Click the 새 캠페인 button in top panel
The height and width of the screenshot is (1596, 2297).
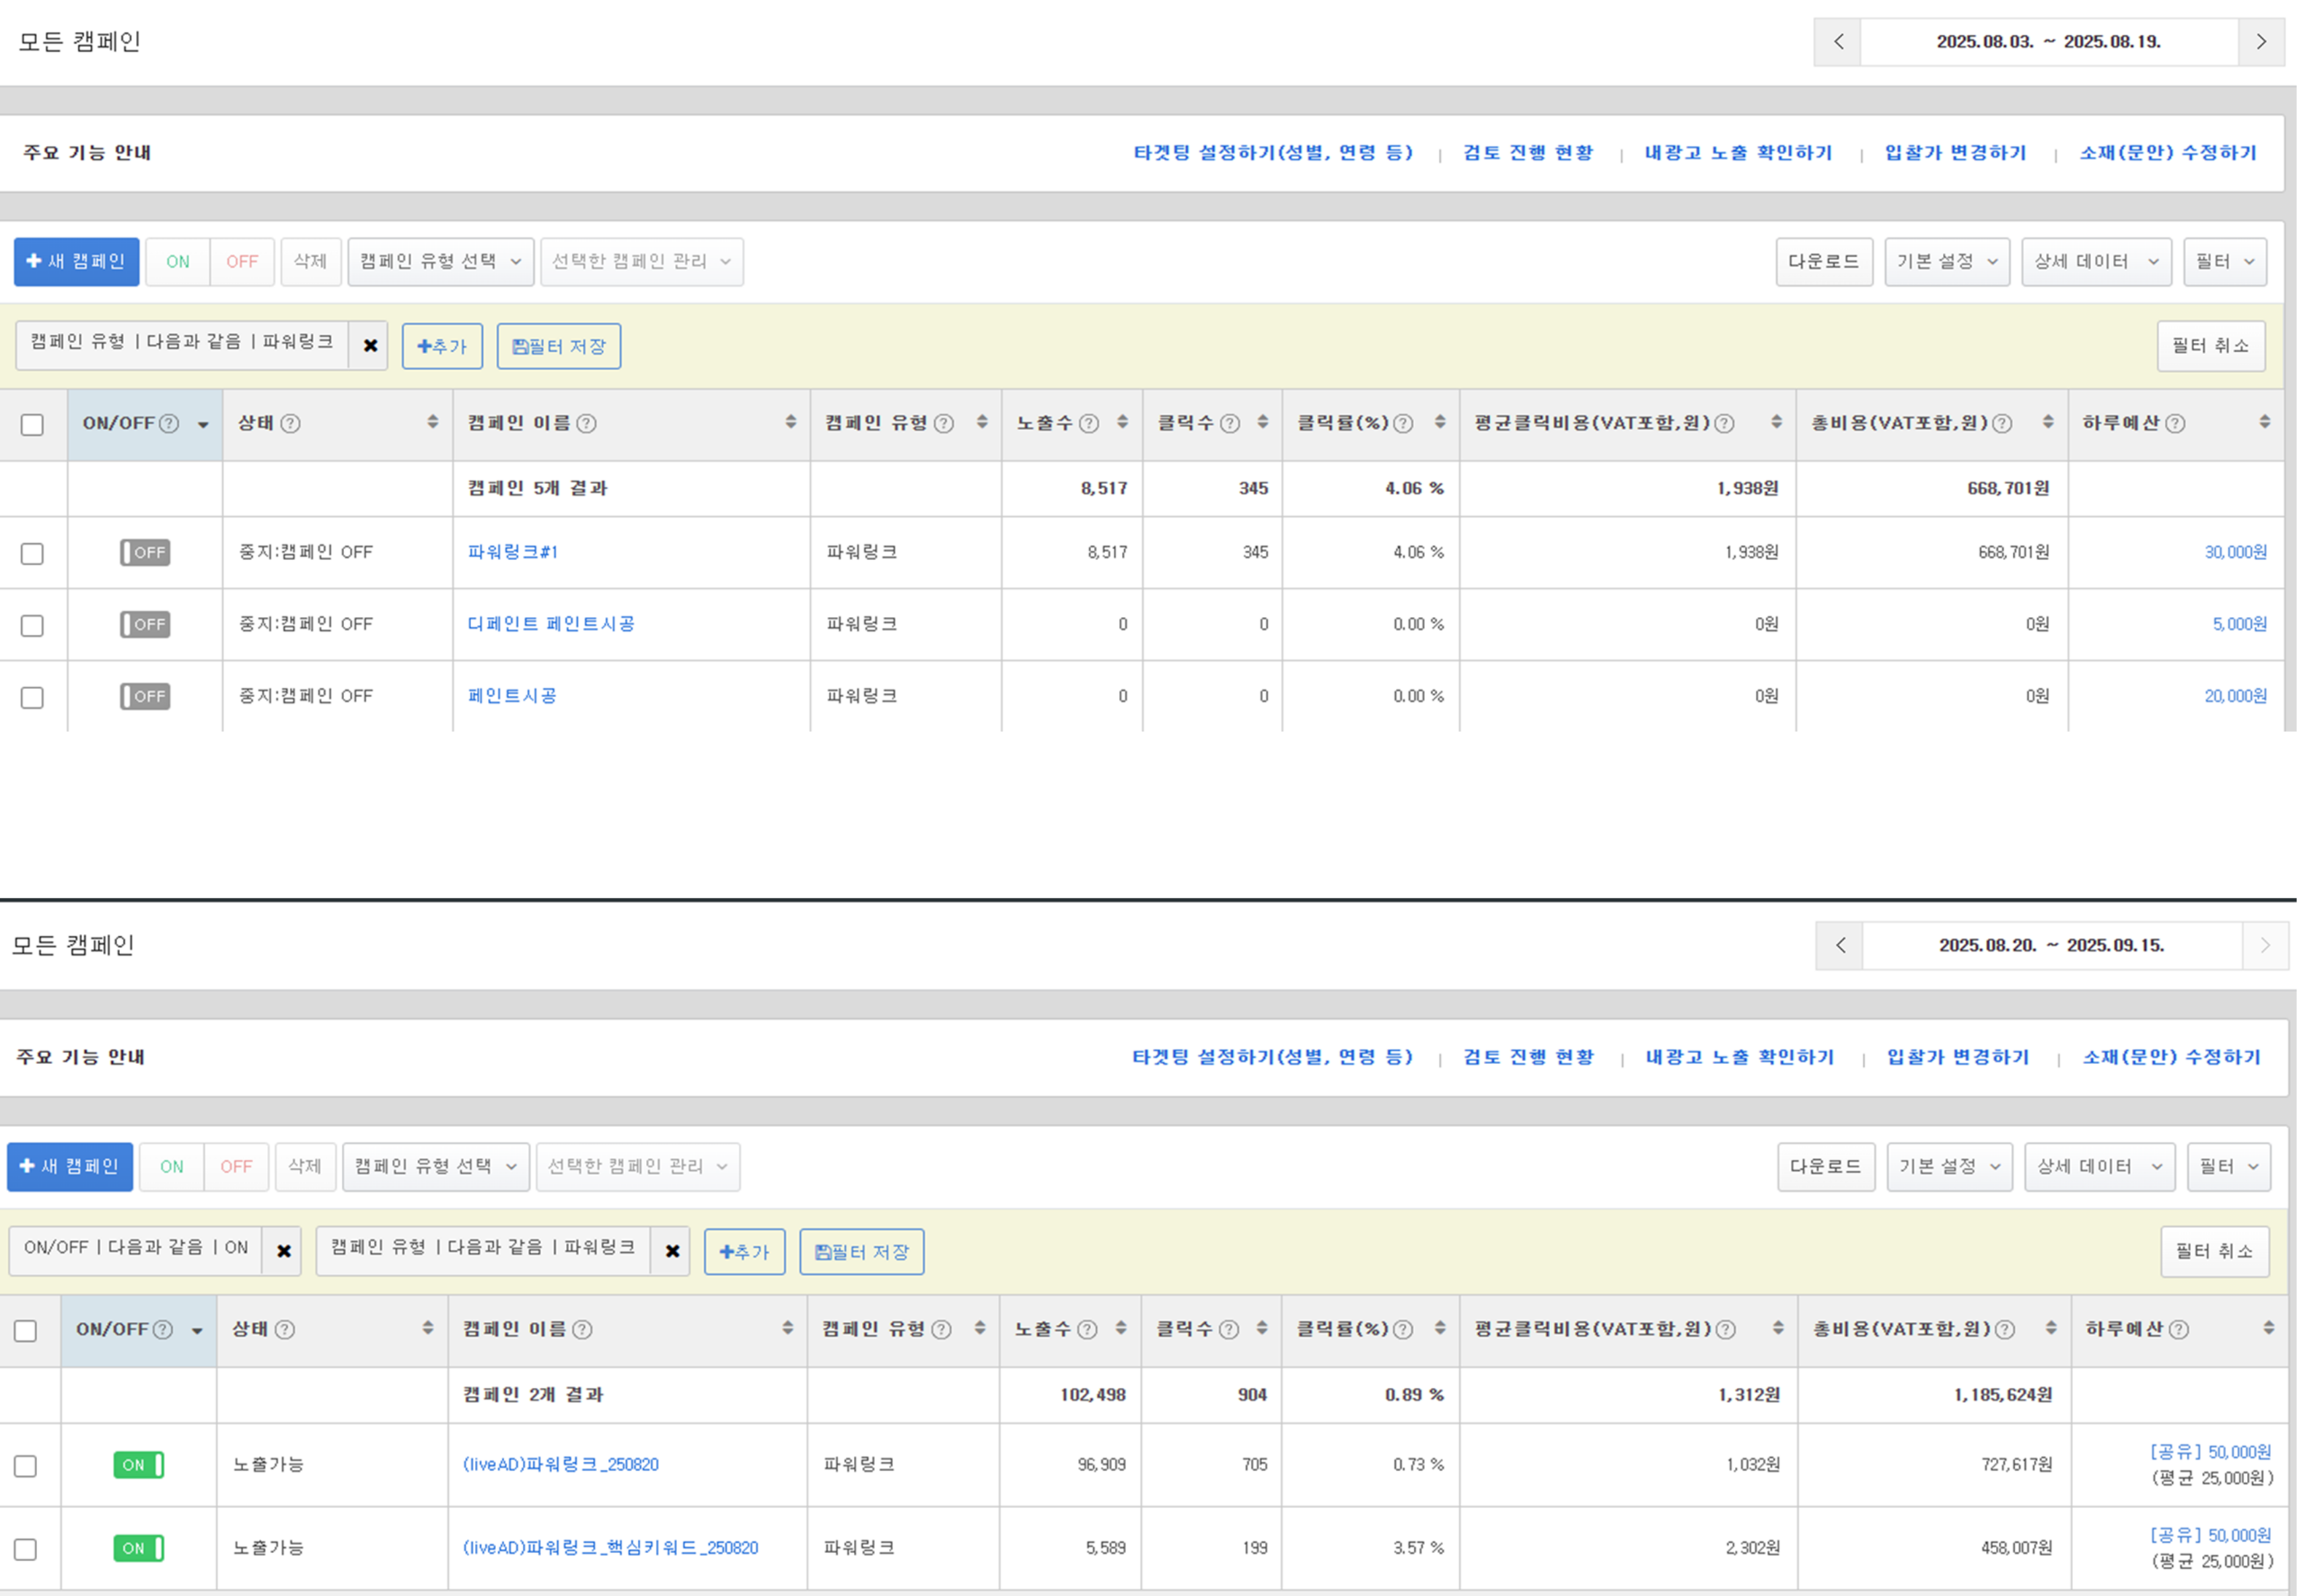coord(76,262)
